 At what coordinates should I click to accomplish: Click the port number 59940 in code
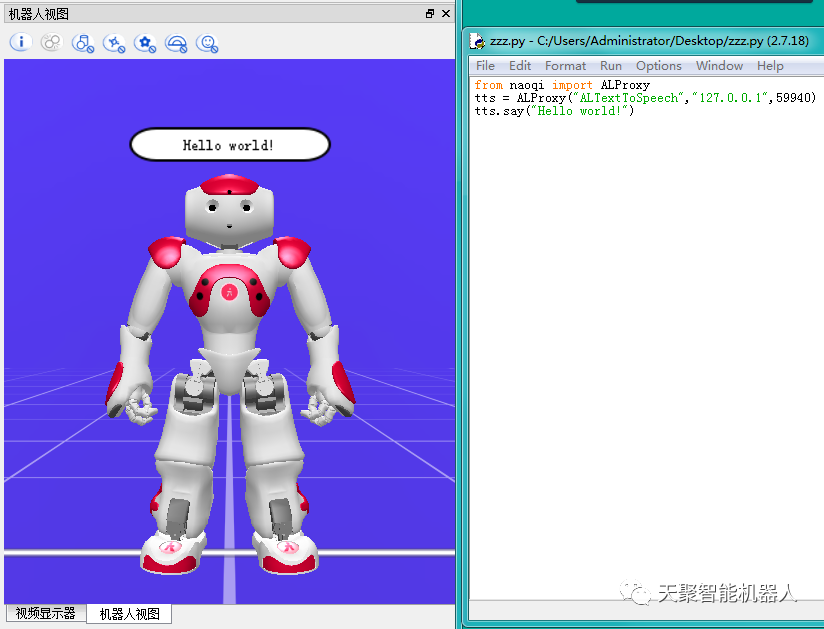point(793,98)
